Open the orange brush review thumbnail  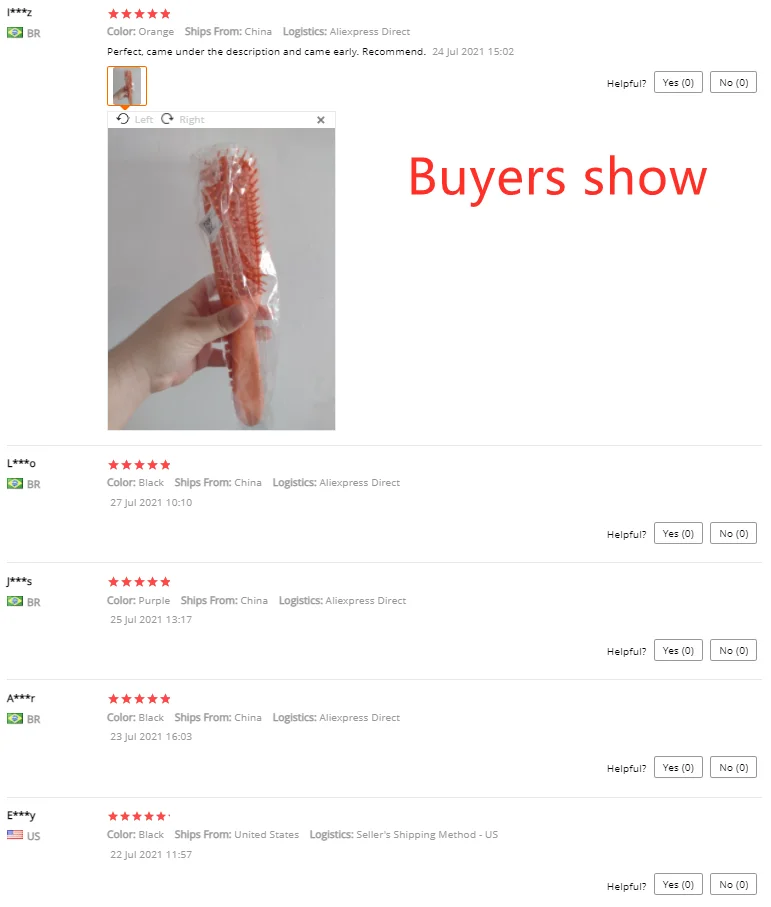pos(127,86)
